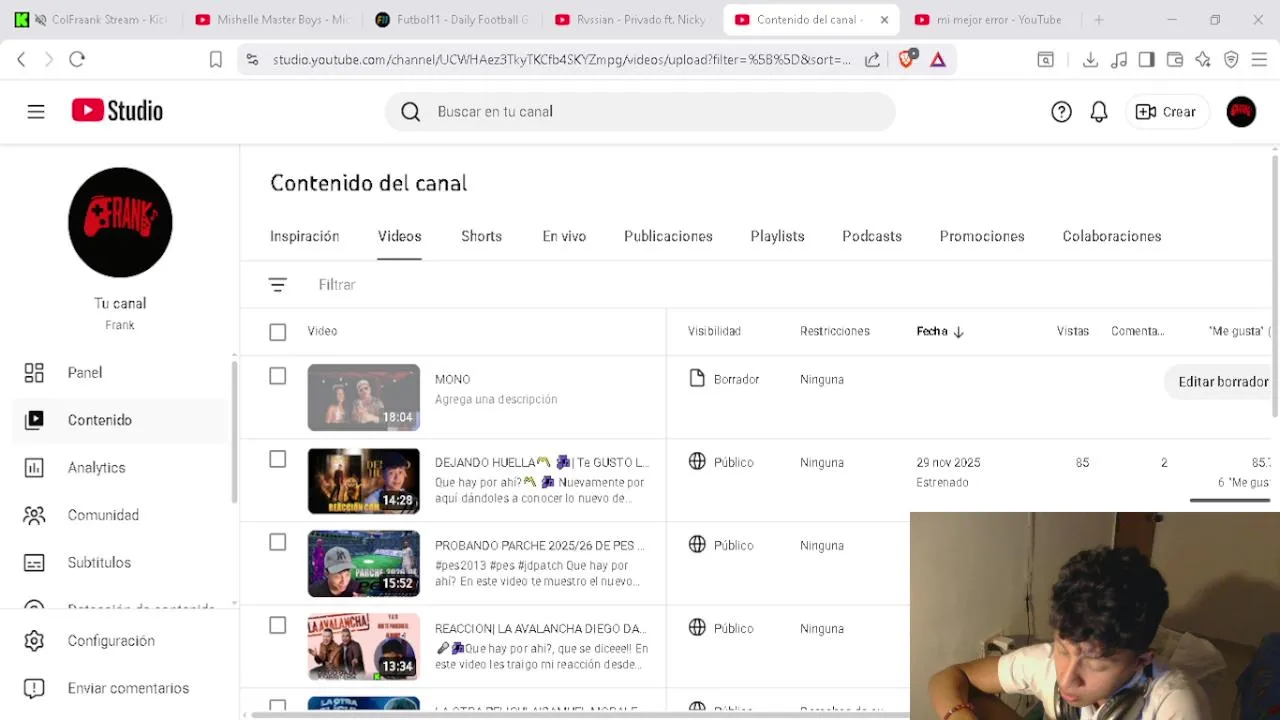Click the browser address bar URL
The height and width of the screenshot is (720, 1280).
(x=561, y=59)
